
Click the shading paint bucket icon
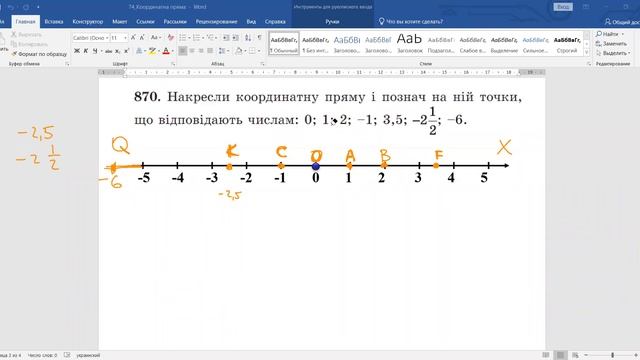click(x=238, y=51)
